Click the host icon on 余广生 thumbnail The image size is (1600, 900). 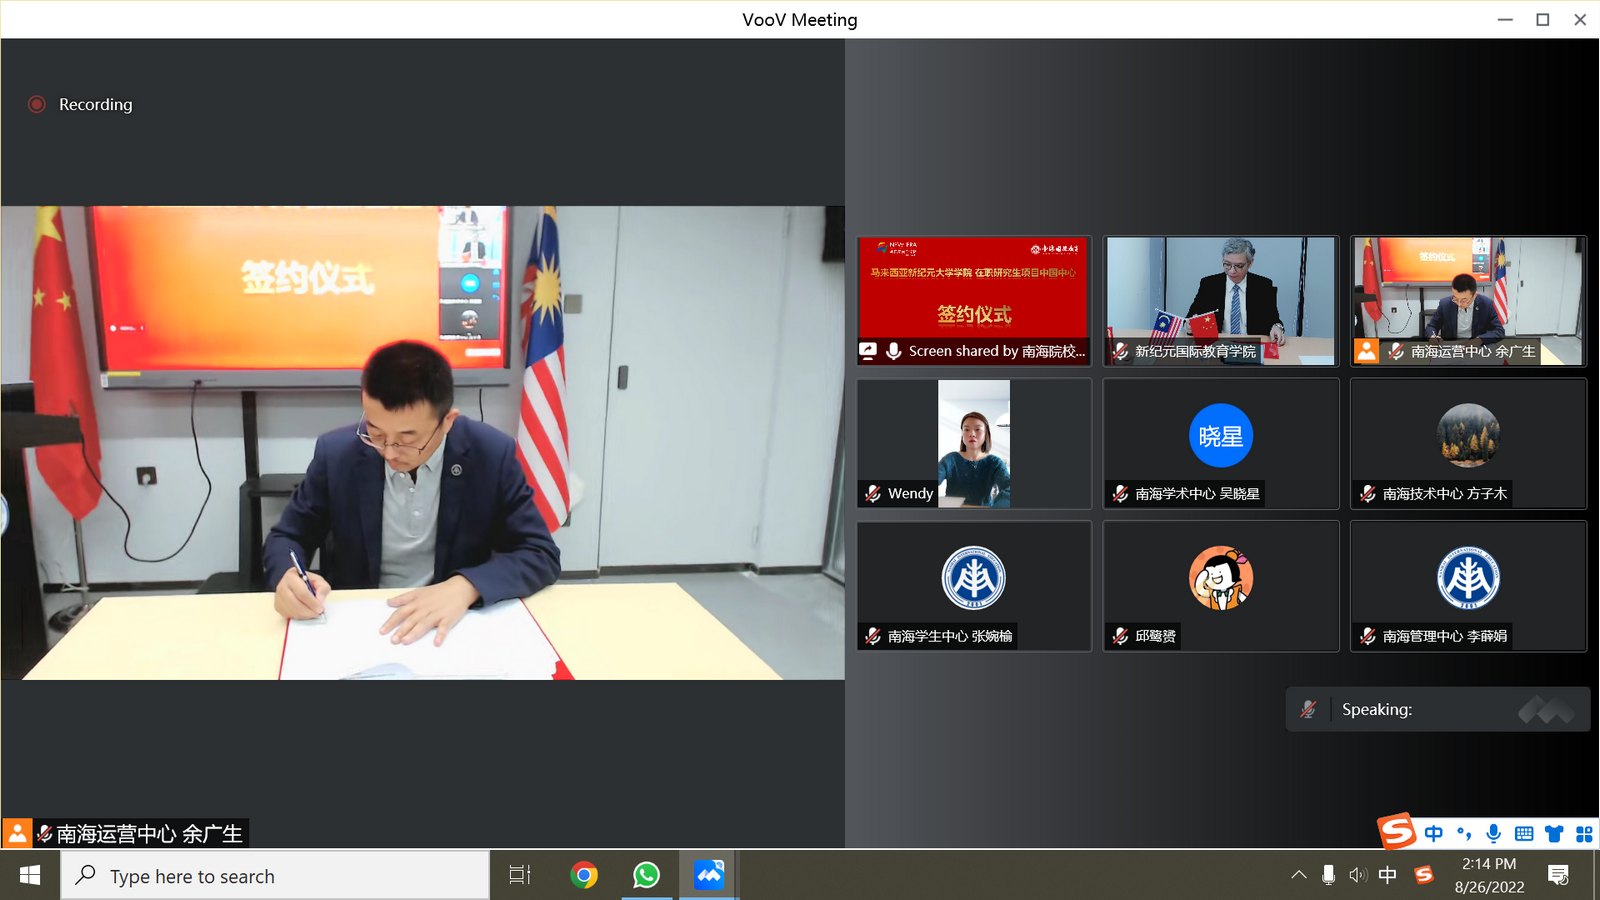pos(1366,351)
